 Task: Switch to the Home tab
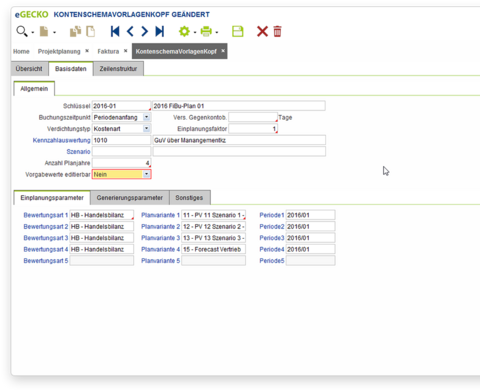tap(21, 51)
